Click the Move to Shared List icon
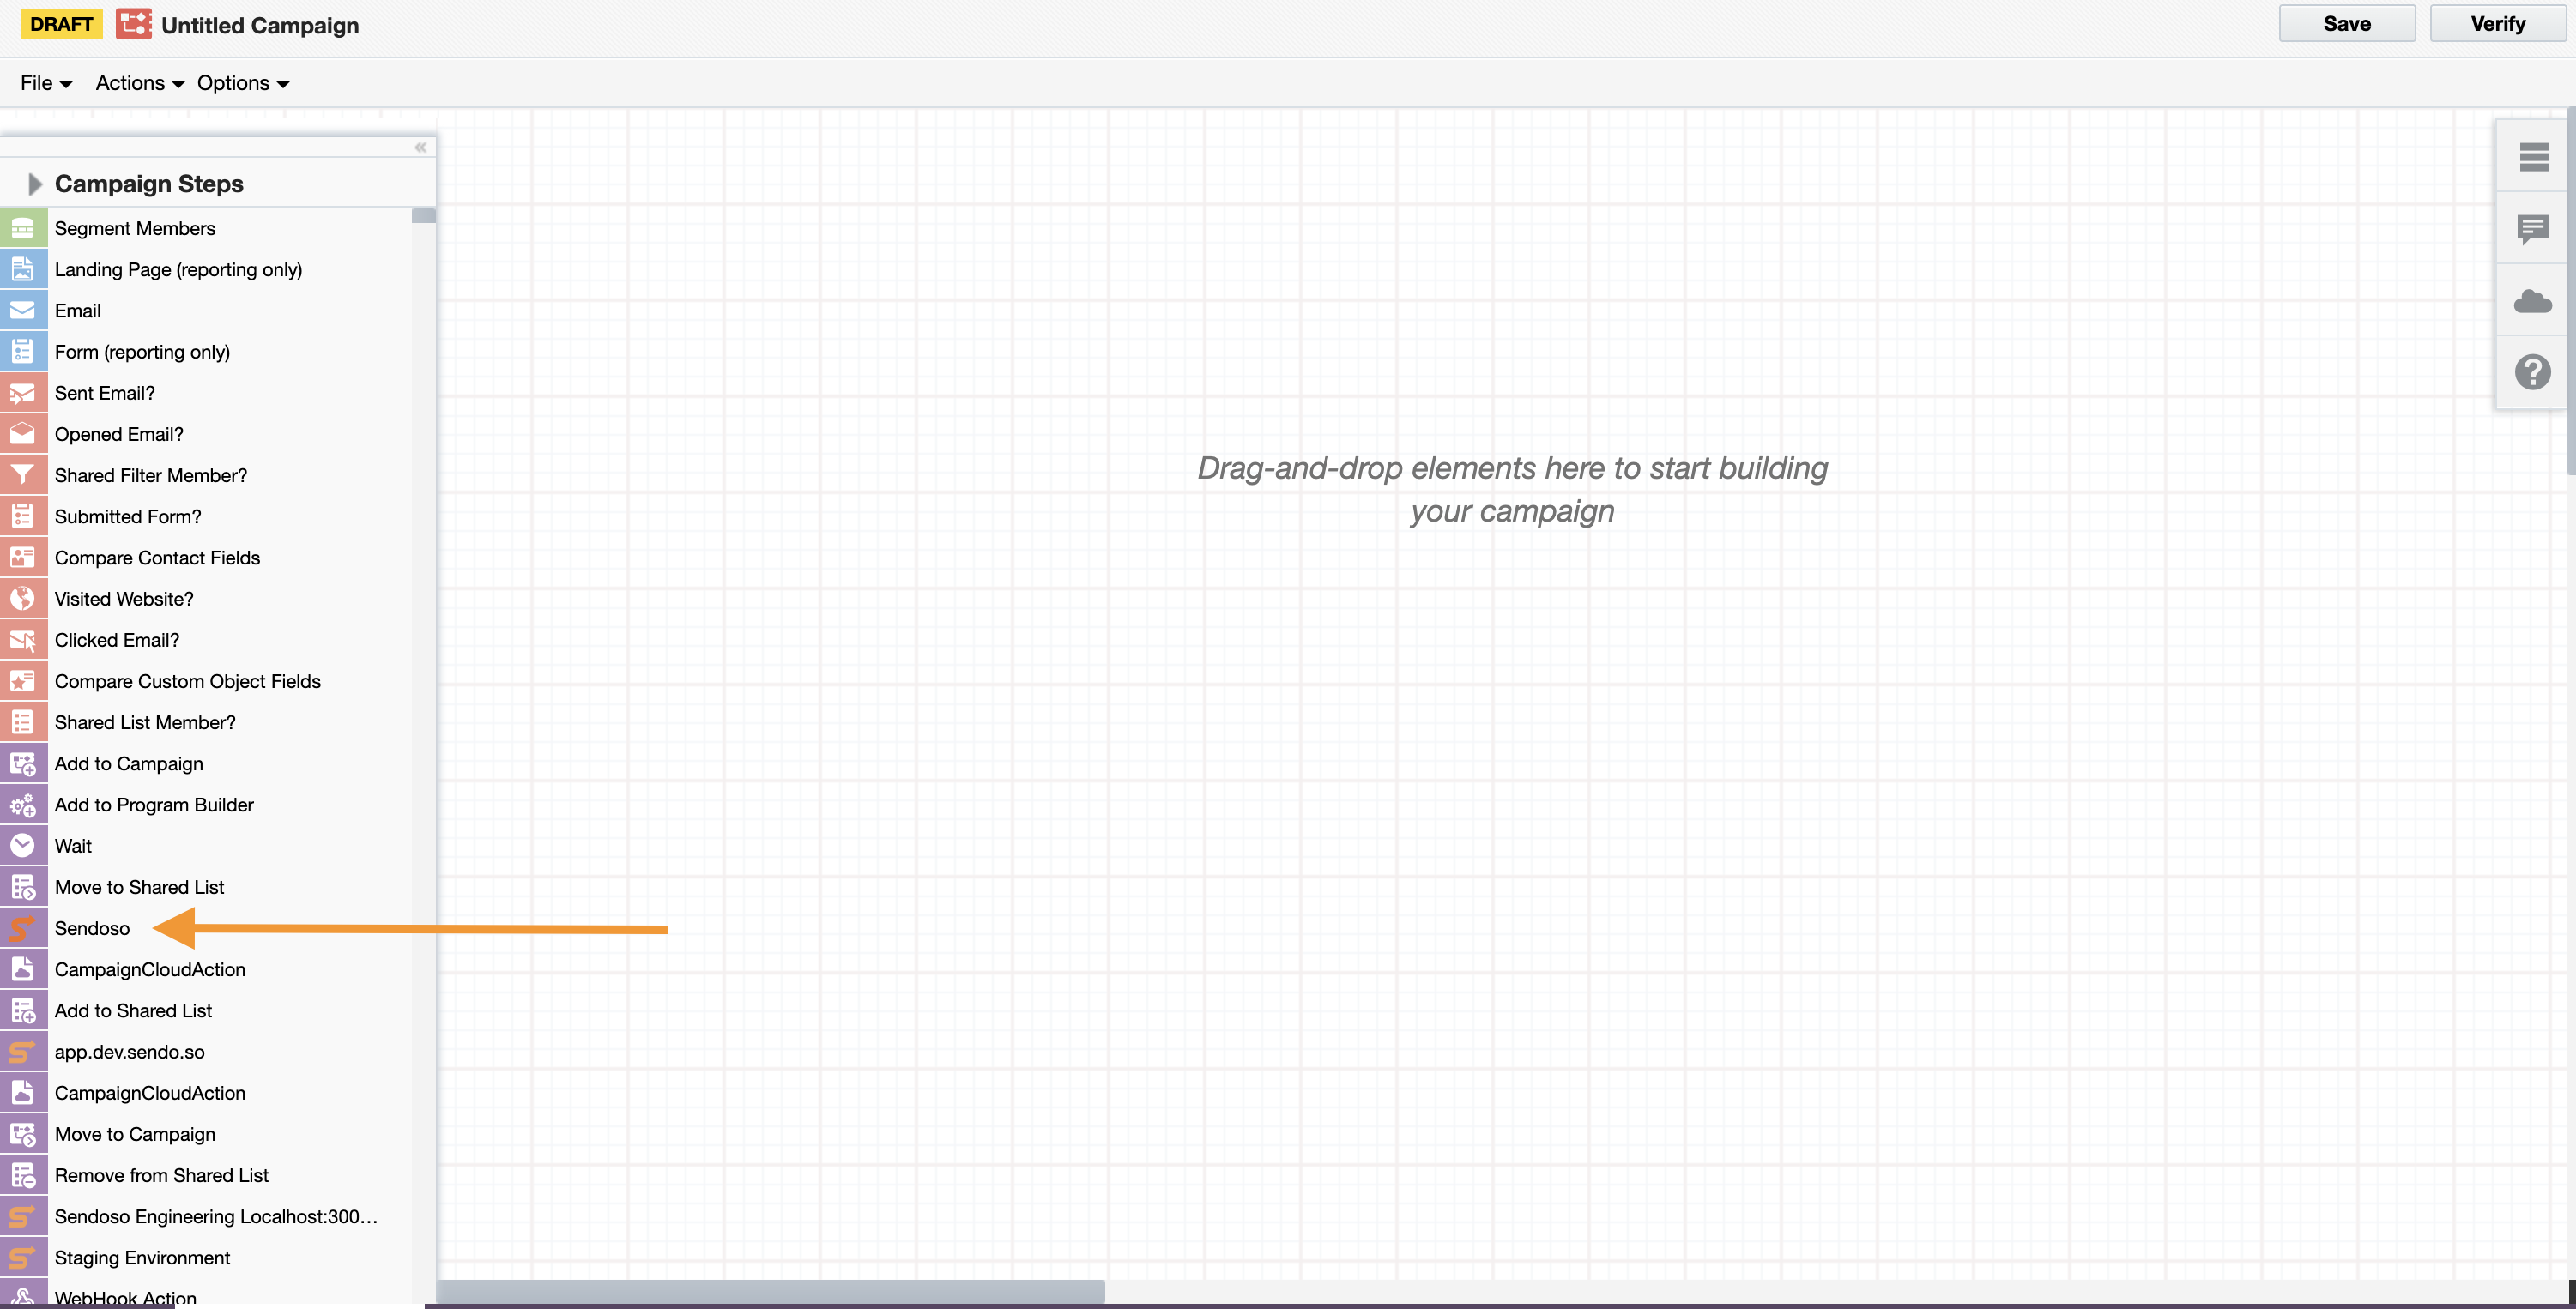The width and height of the screenshot is (2576, 1309). click(23, 887)
